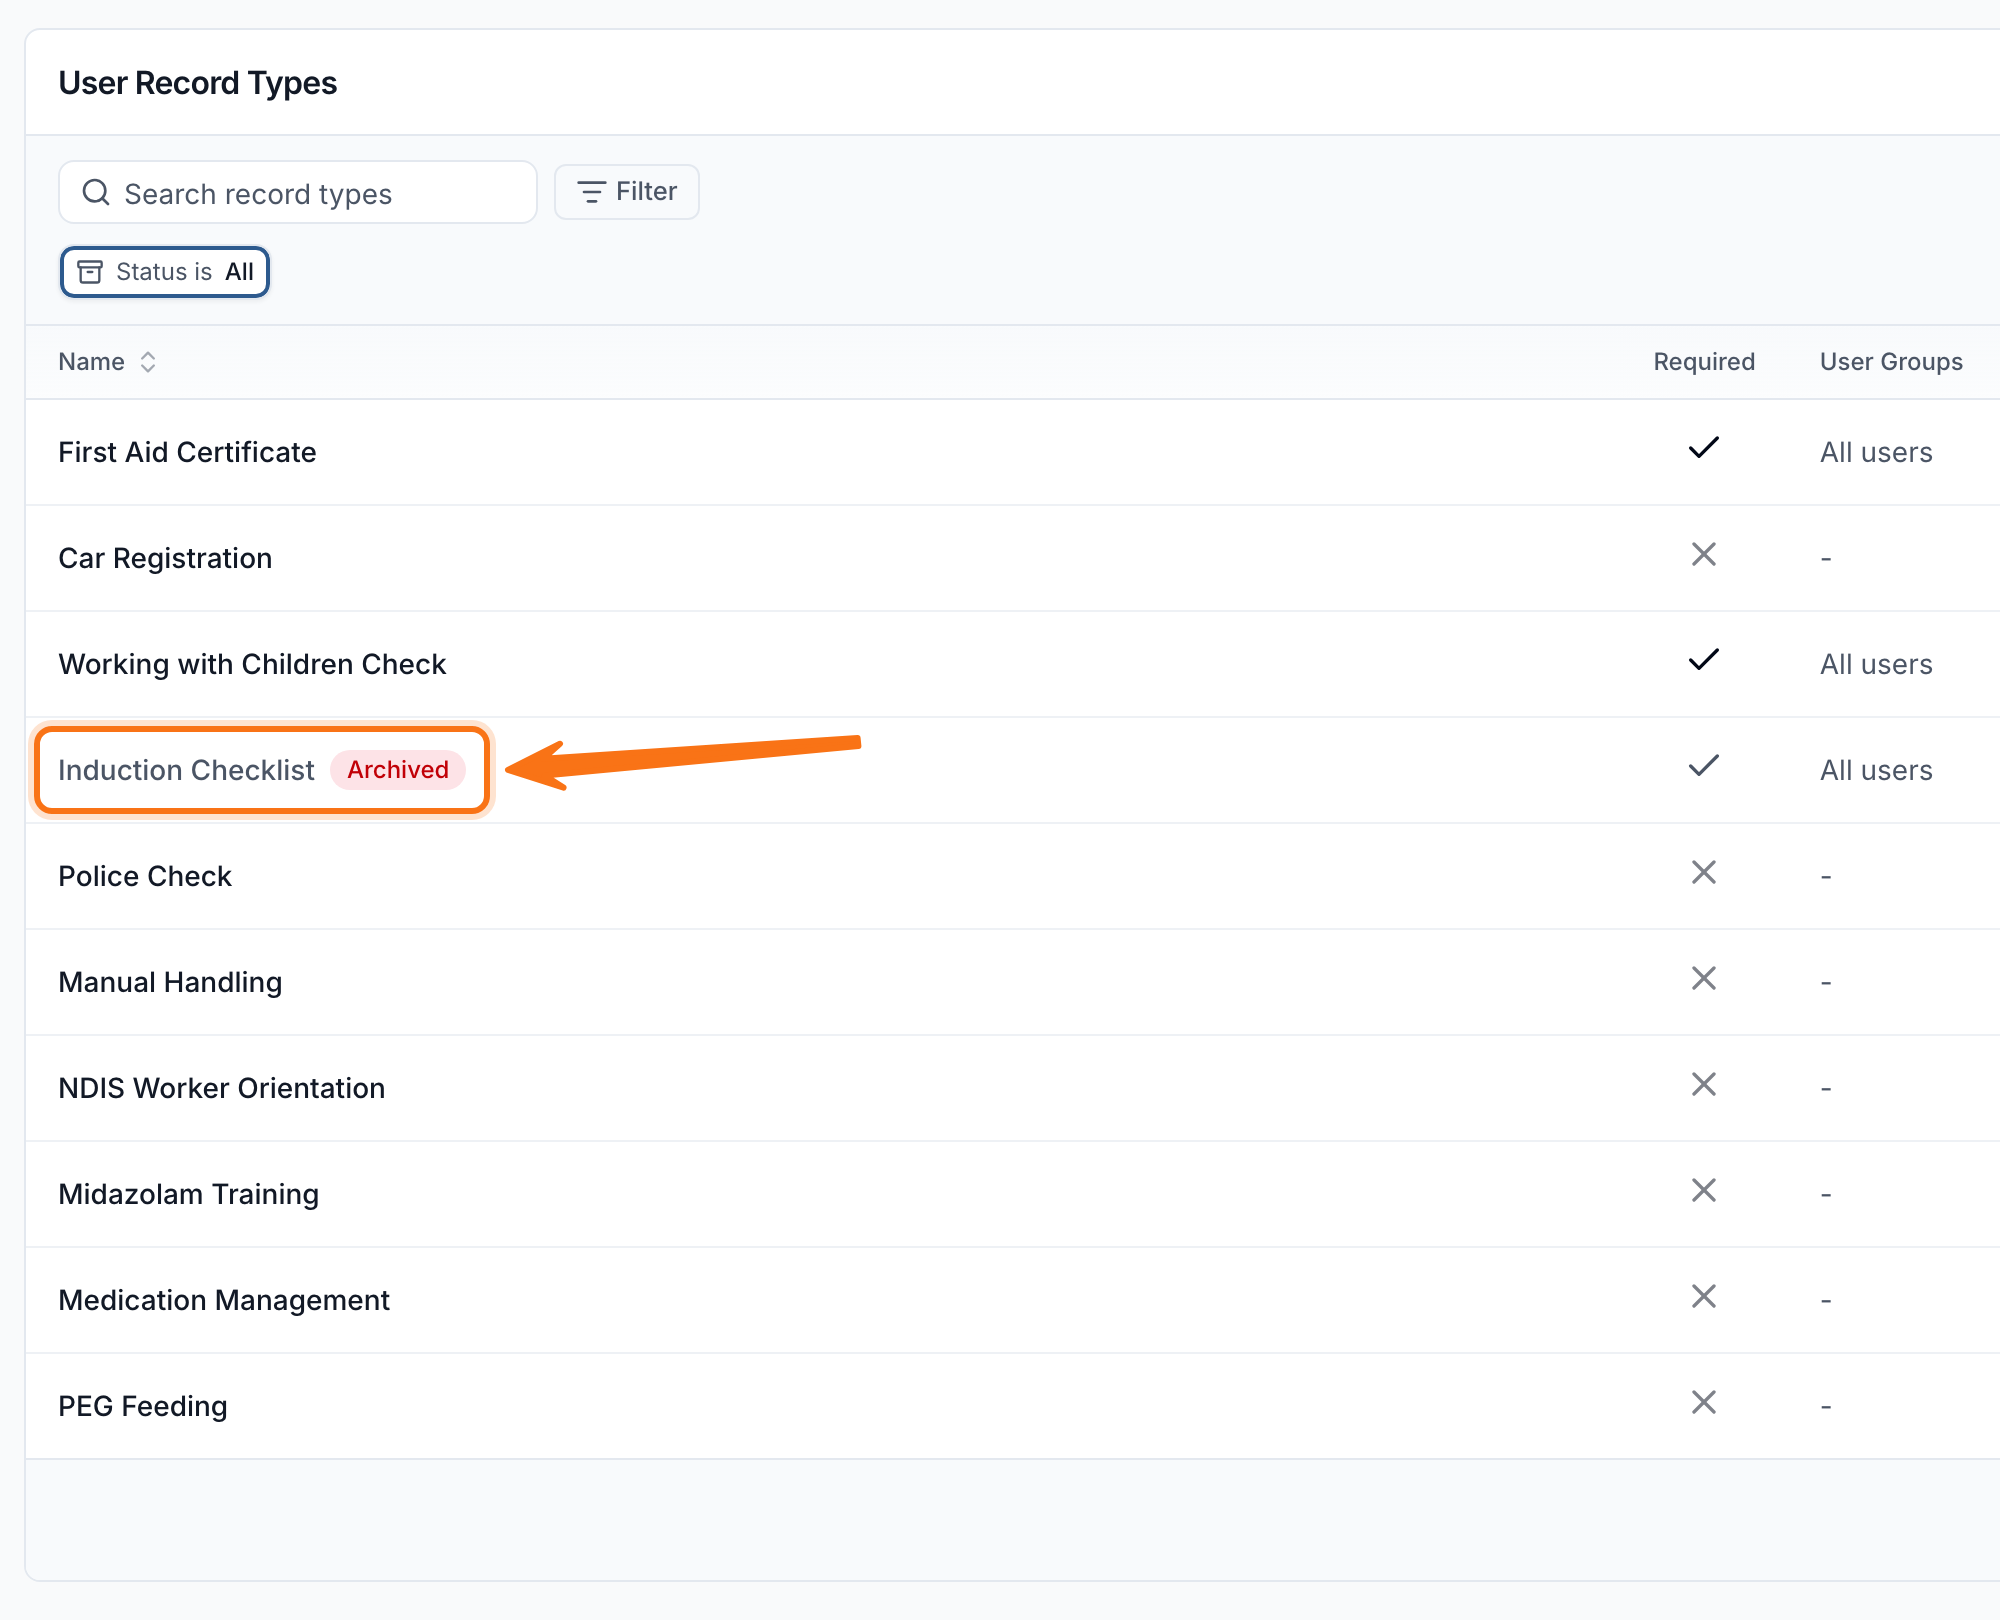
Task: Click the required checkmark for Induction Checklist
Action: click(1704, 766)
